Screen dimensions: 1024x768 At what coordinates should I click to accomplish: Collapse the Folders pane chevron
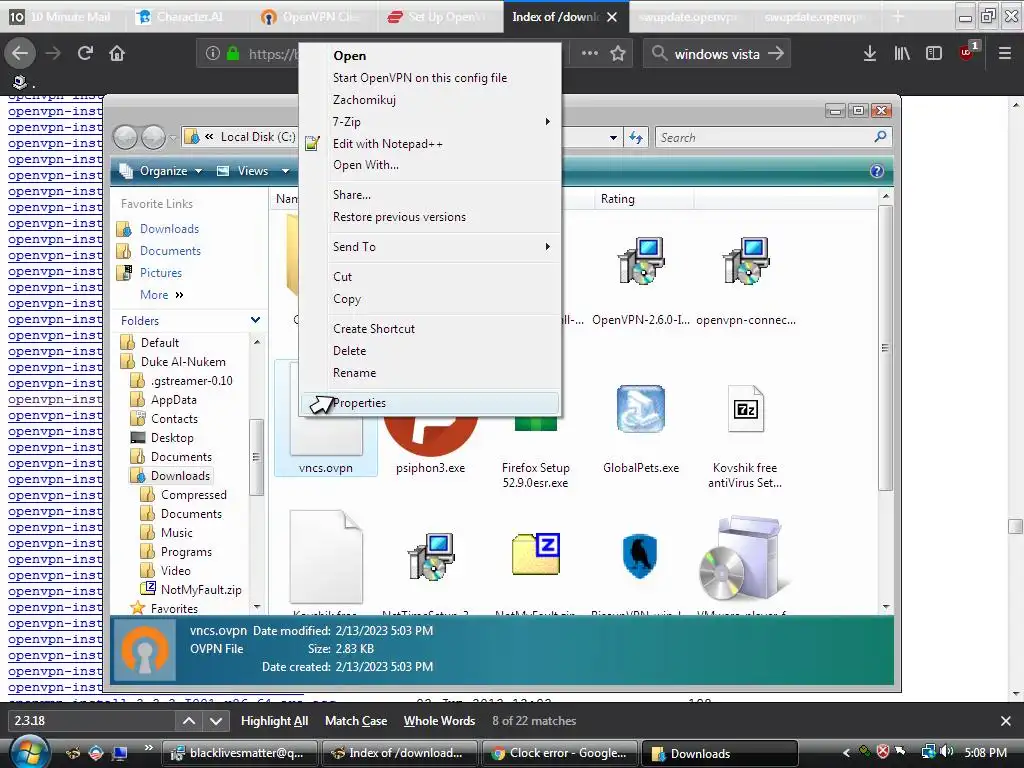click(x=255, y=320)
